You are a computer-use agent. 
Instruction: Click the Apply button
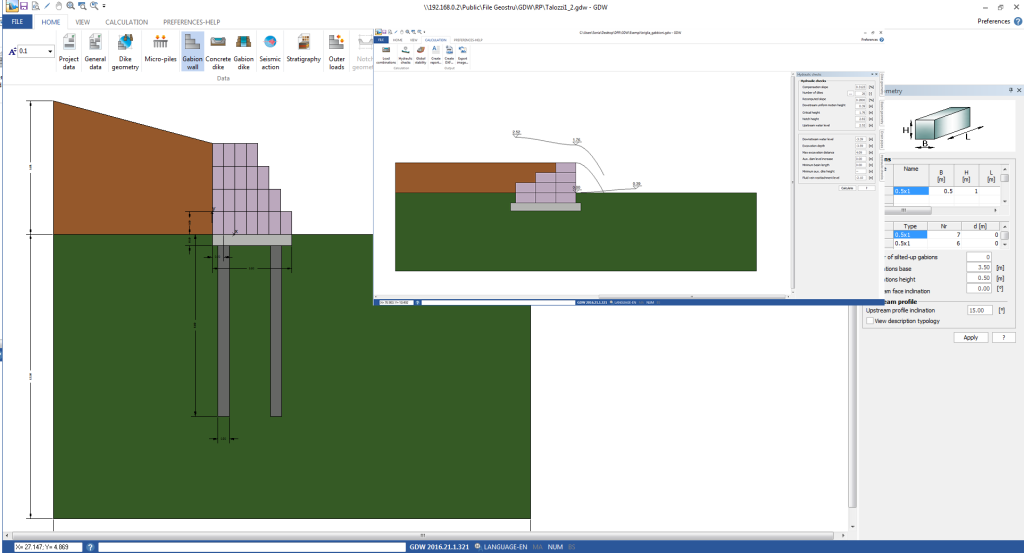pos(970,338)
